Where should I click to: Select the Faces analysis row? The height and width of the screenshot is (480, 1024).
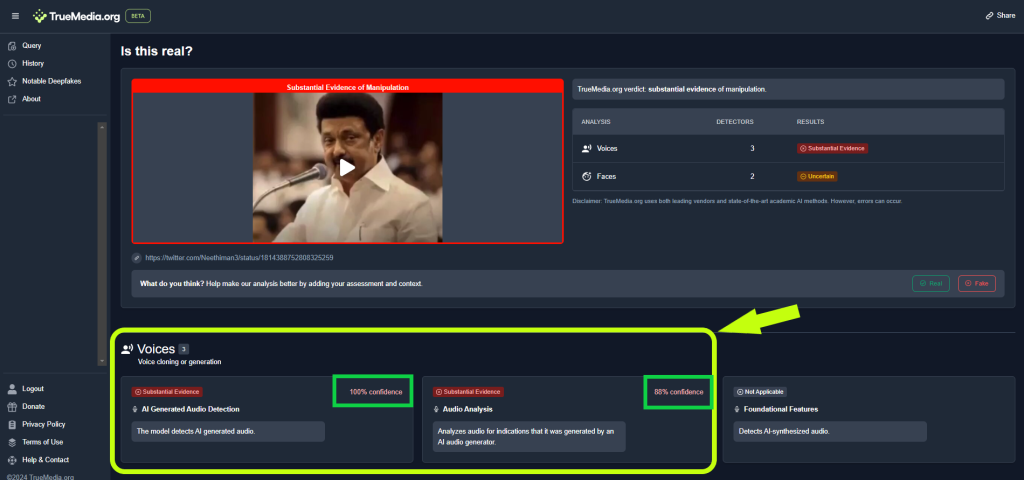click(788, 176)
